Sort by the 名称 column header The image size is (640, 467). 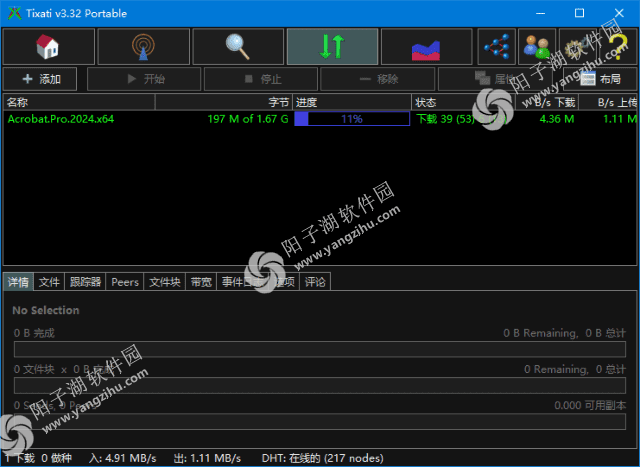click(79, 102)
